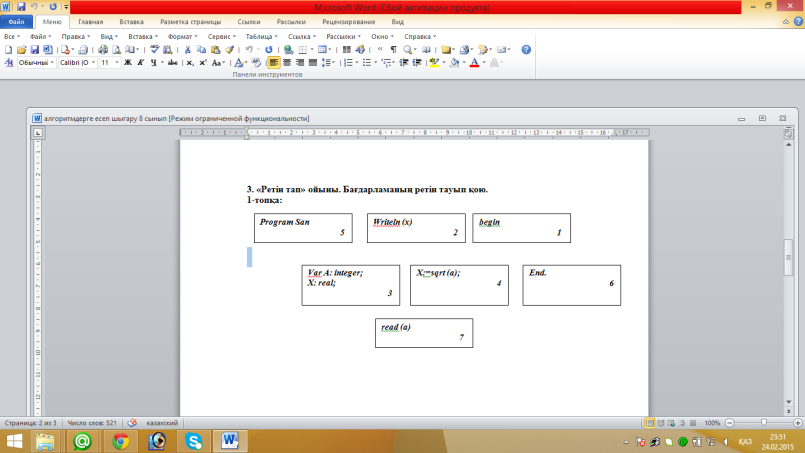Open Word Help question mark icon
This screenshot has width=805, height=453.
(x=526, y=50)
